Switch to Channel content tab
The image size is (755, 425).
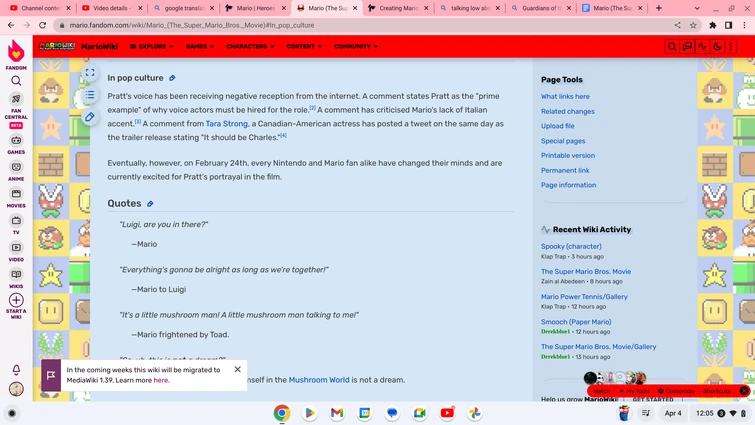40,8
